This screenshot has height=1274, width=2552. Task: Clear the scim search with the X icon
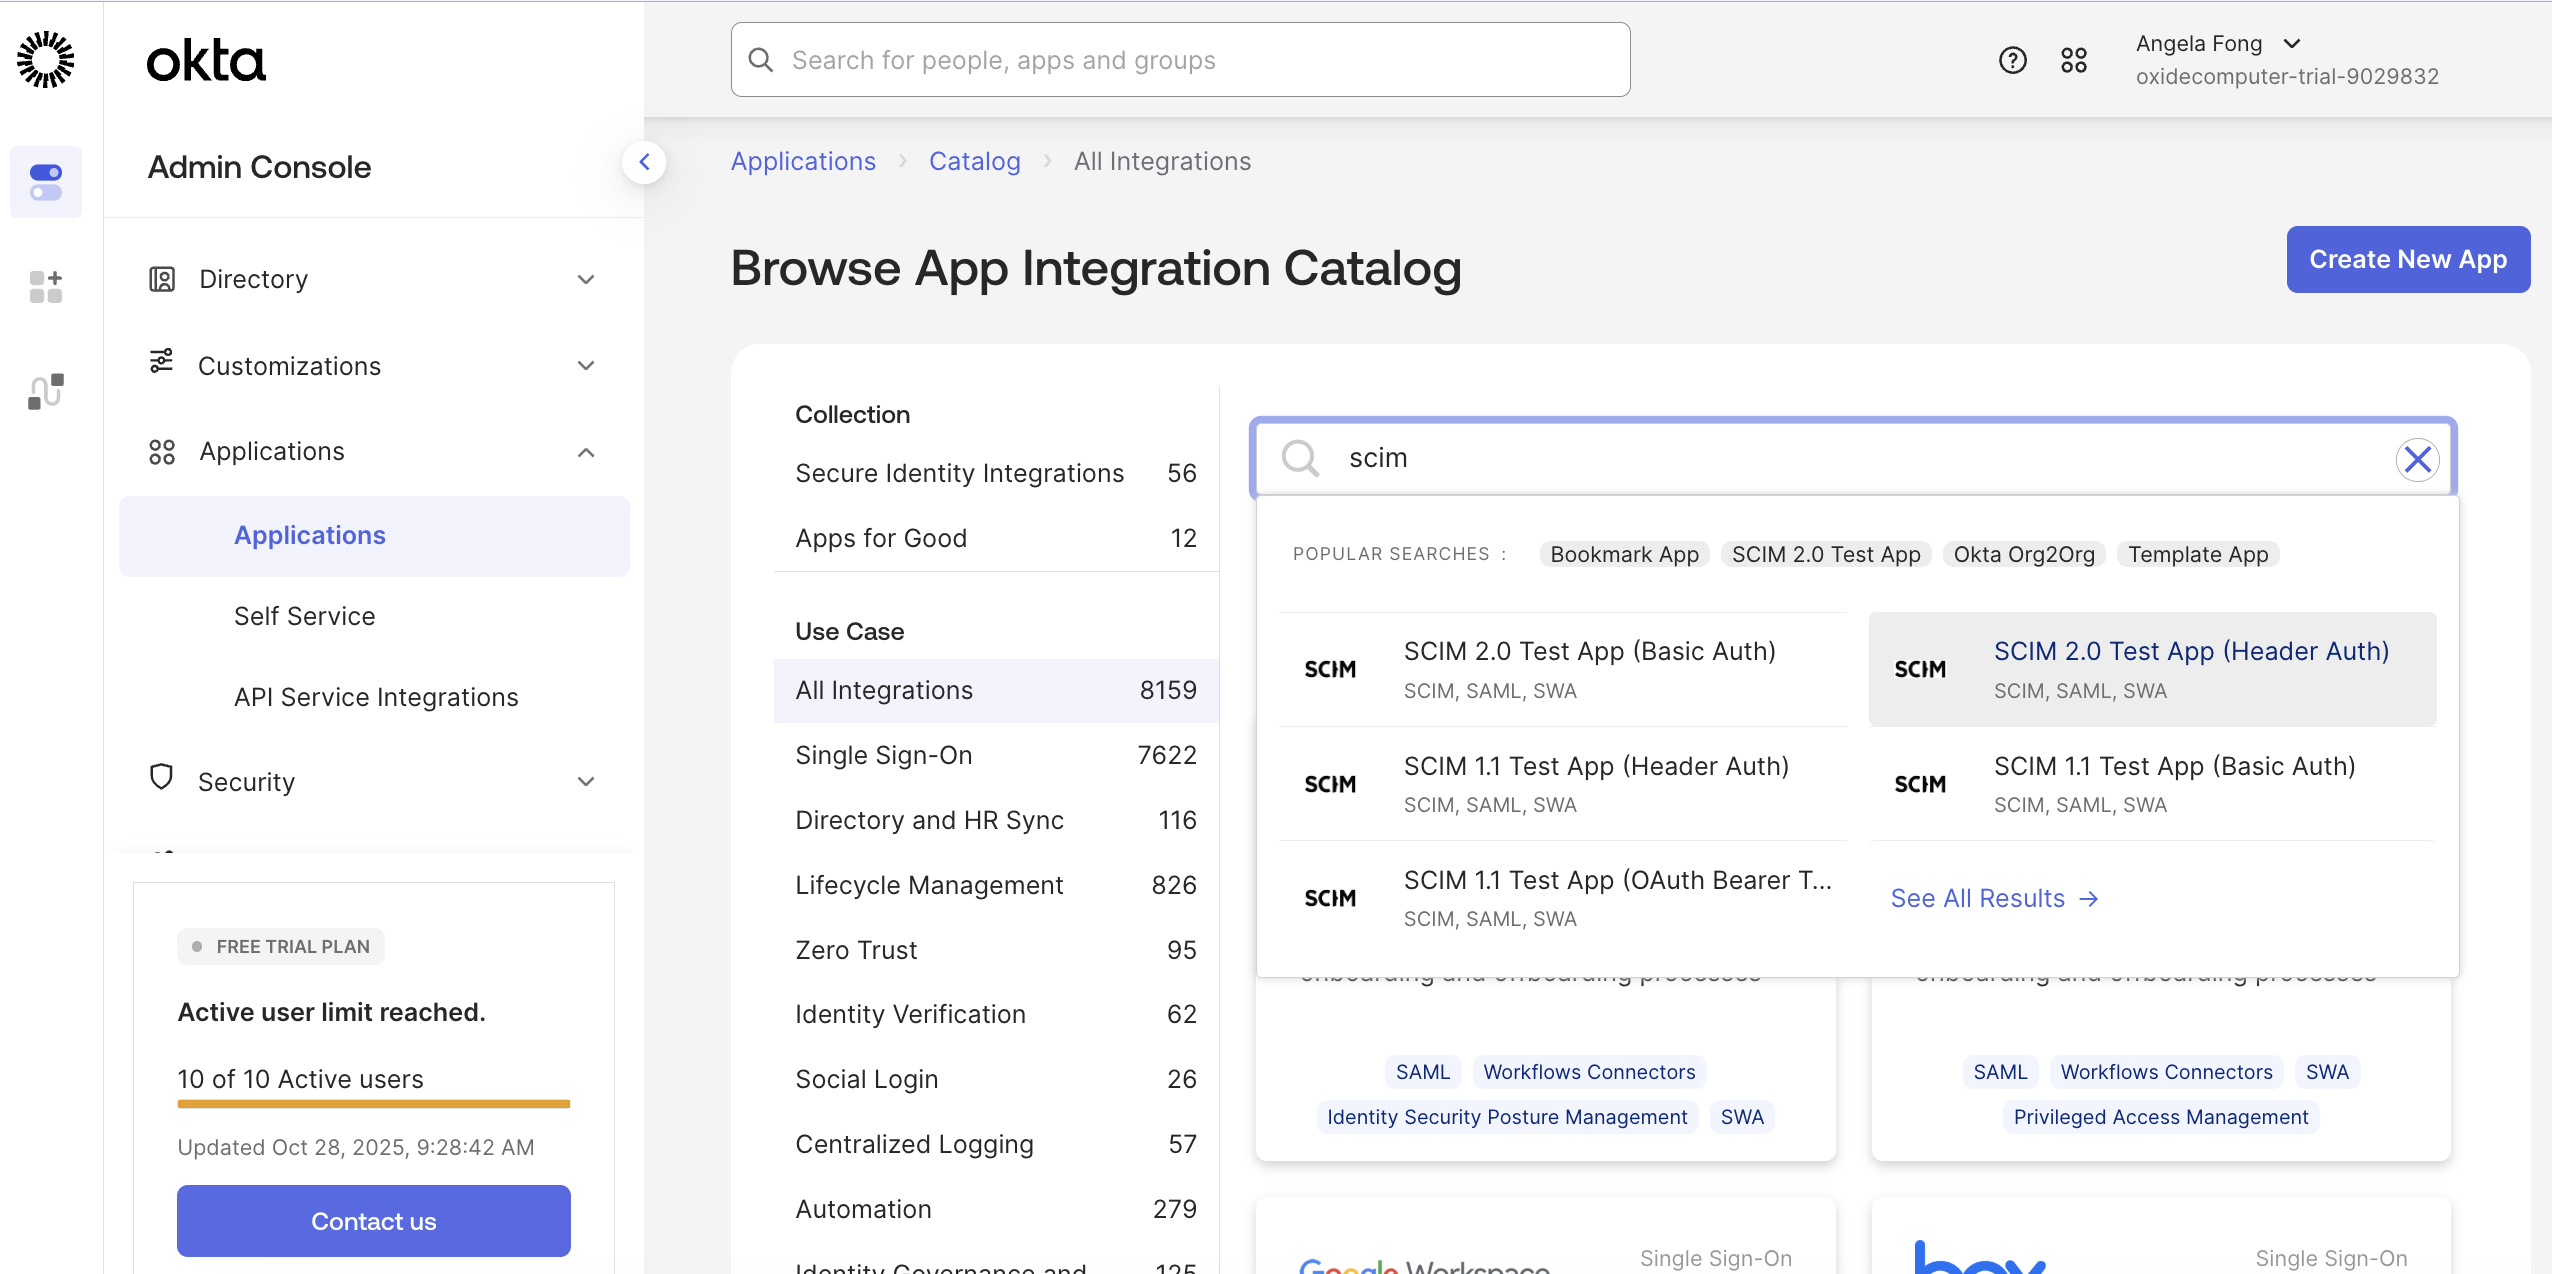click(2418, 459)
